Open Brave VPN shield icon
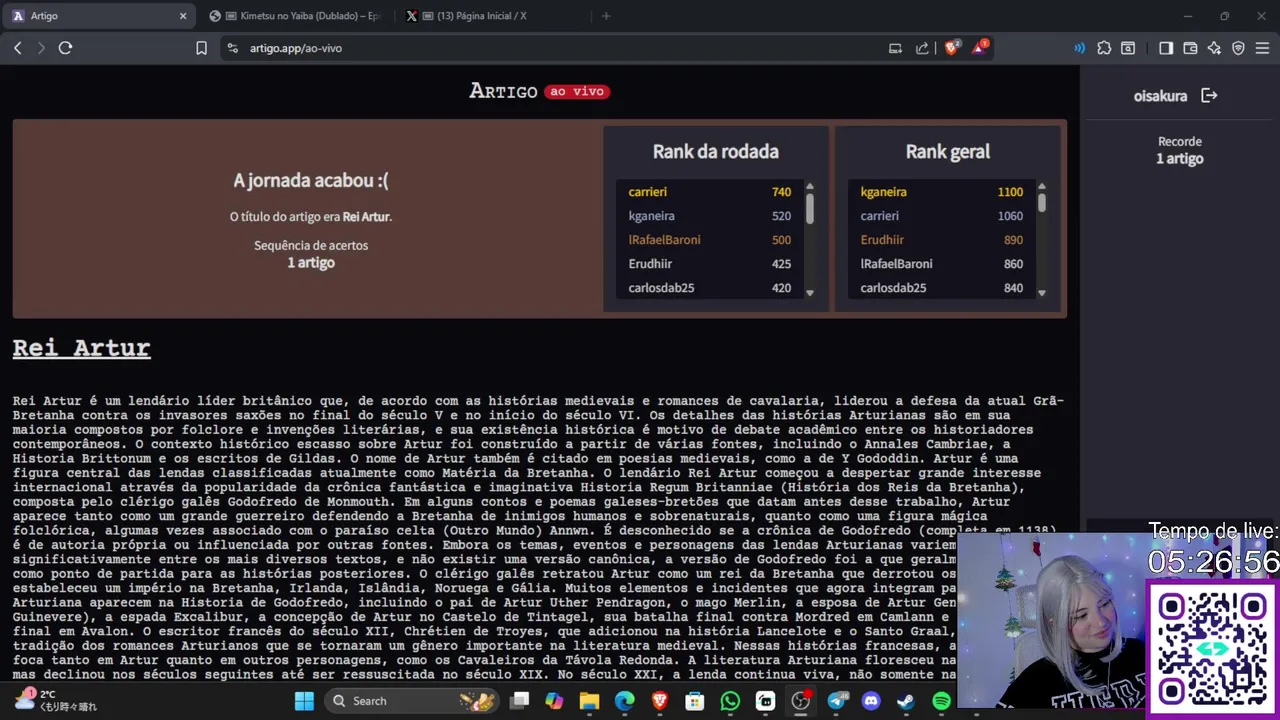This screenshot has width=1280, height=720. click(1238, 48)
